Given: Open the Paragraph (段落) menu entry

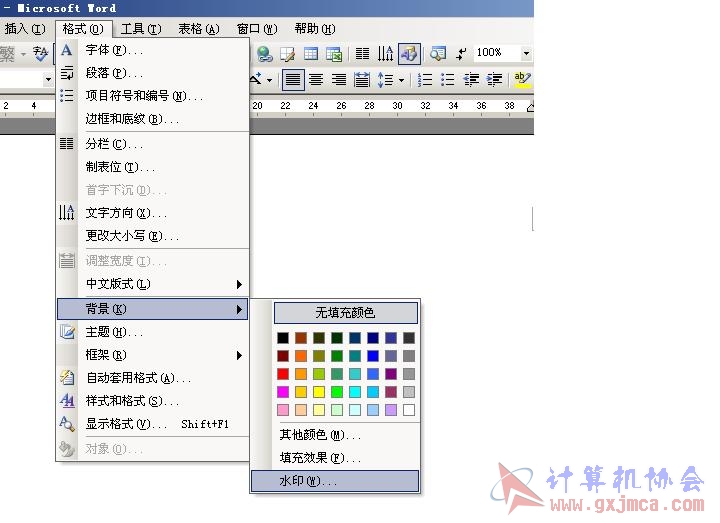Looking at the screenshot, I should pos(152,73).
